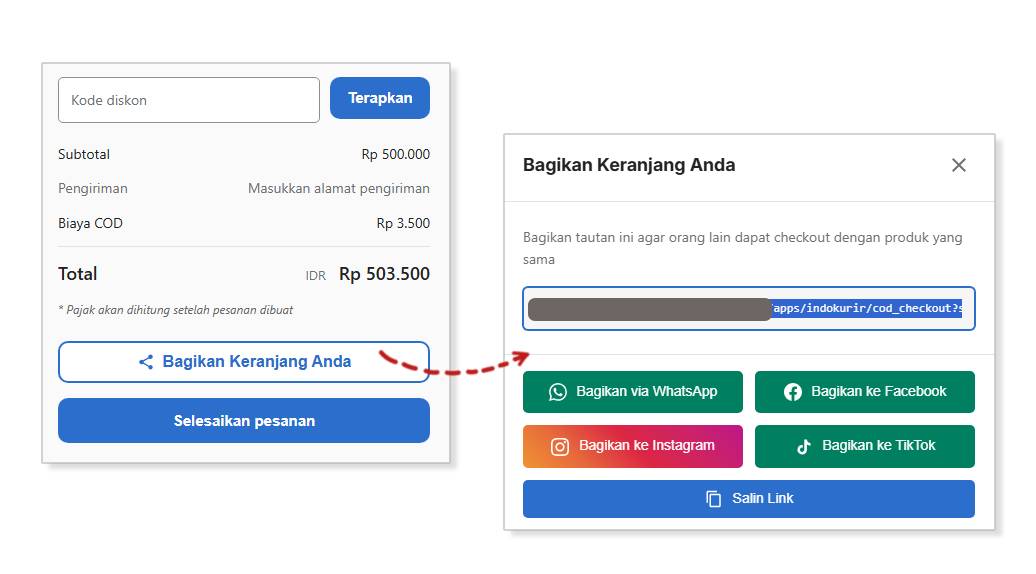Focus the Kode diskon input field
1036x574 pixels.
(x=189, y=100)
